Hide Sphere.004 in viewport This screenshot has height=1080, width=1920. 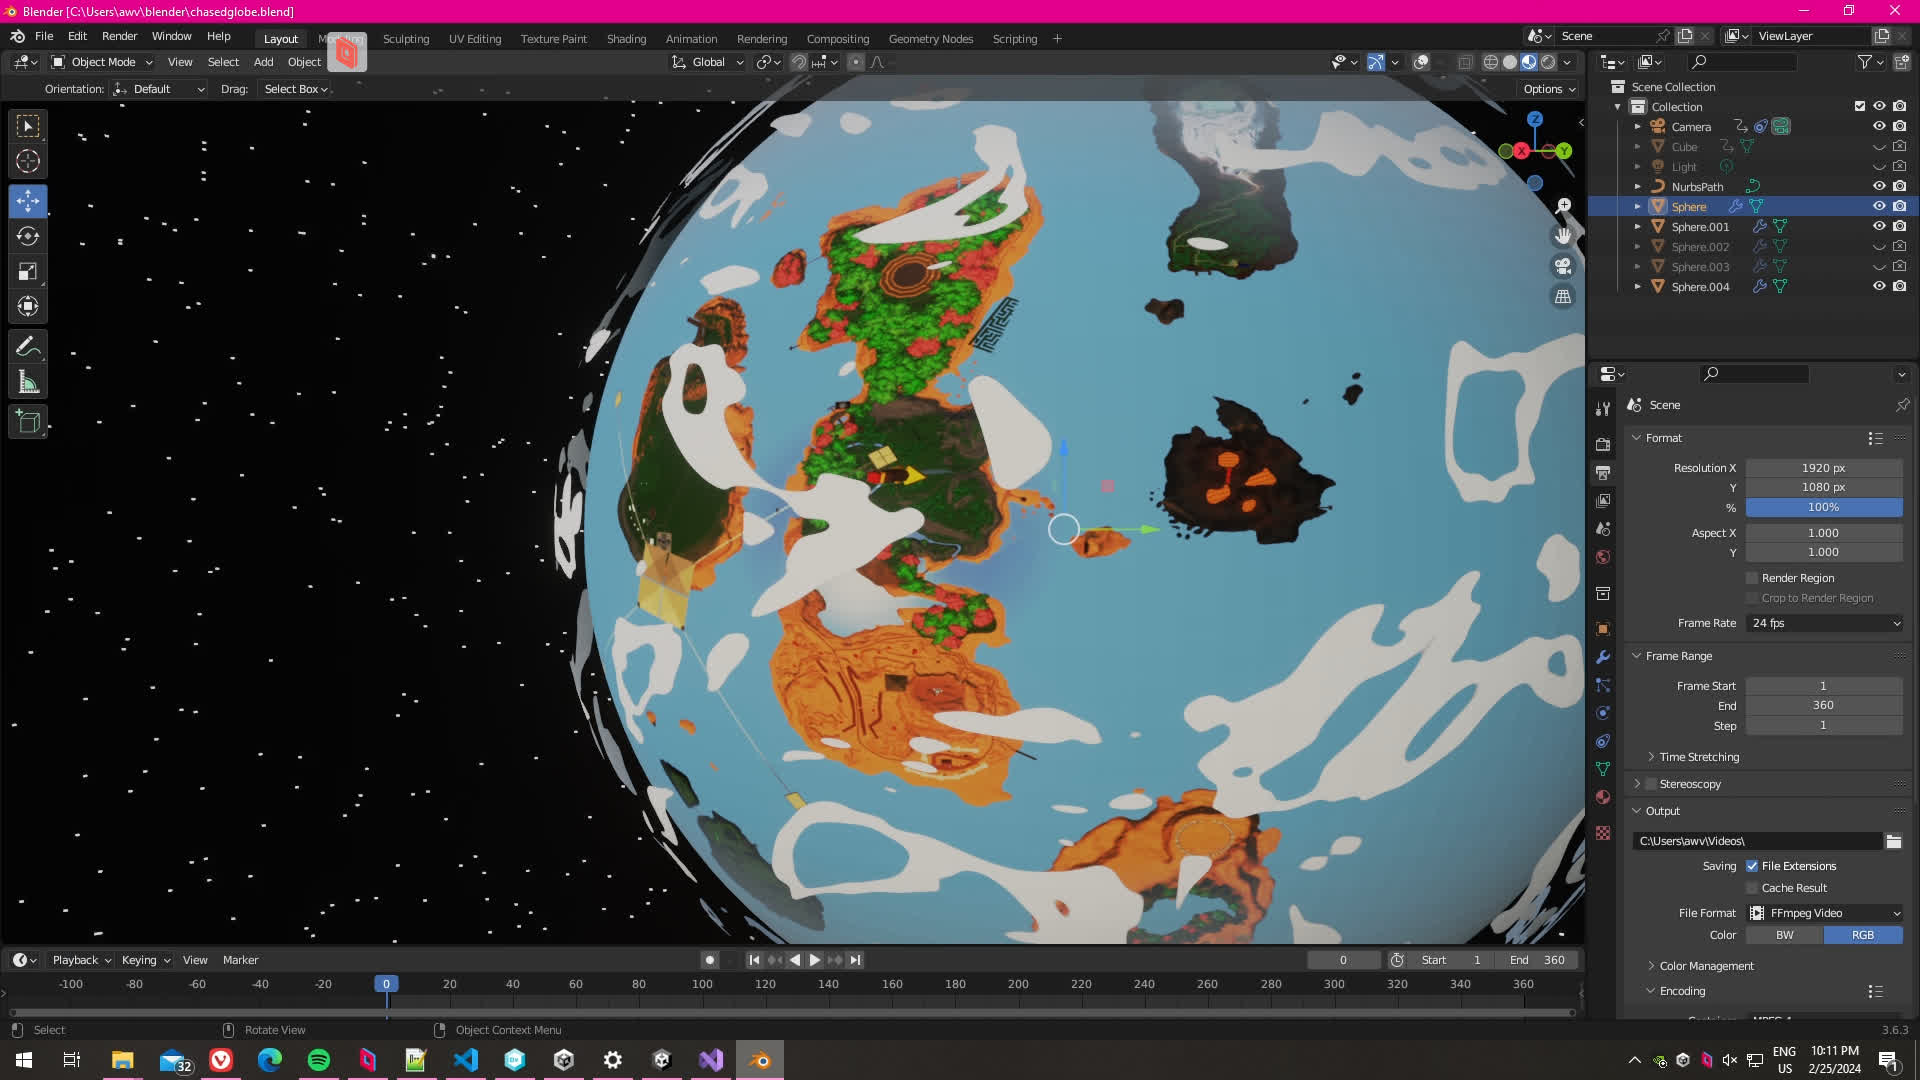point(1879,286)
